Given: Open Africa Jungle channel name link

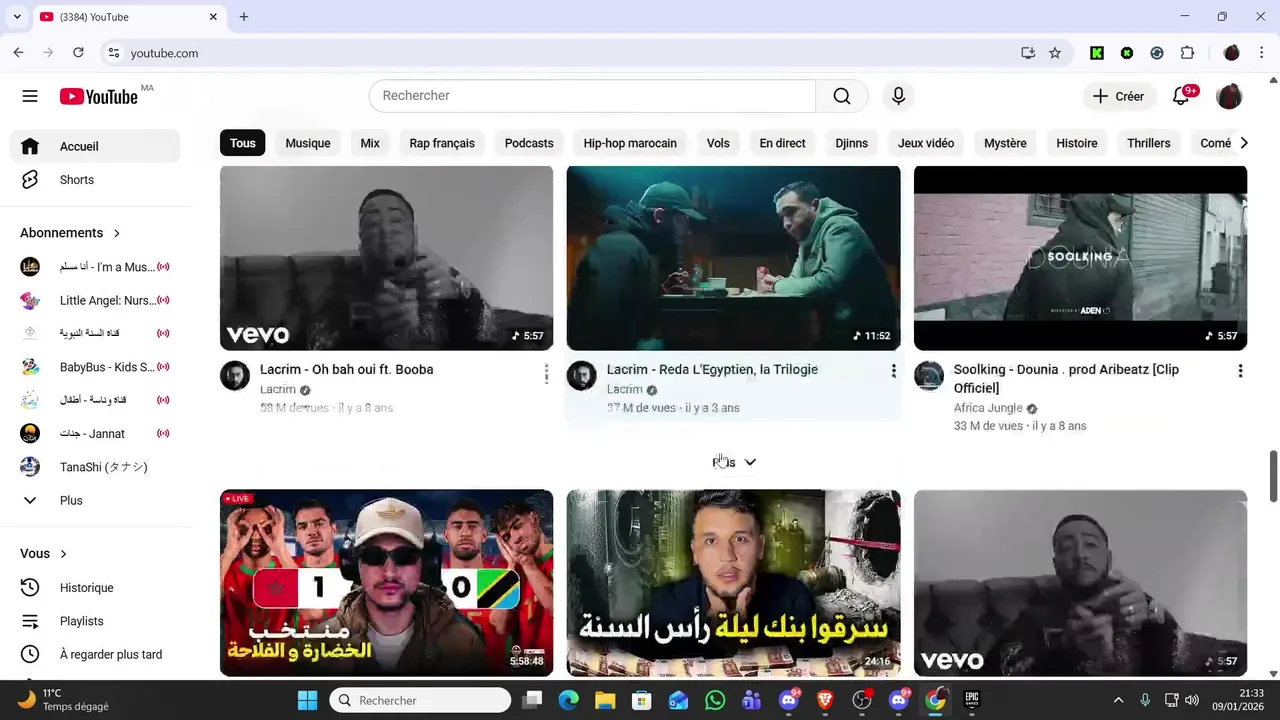Looking at the screenshot, I should 988,408.
